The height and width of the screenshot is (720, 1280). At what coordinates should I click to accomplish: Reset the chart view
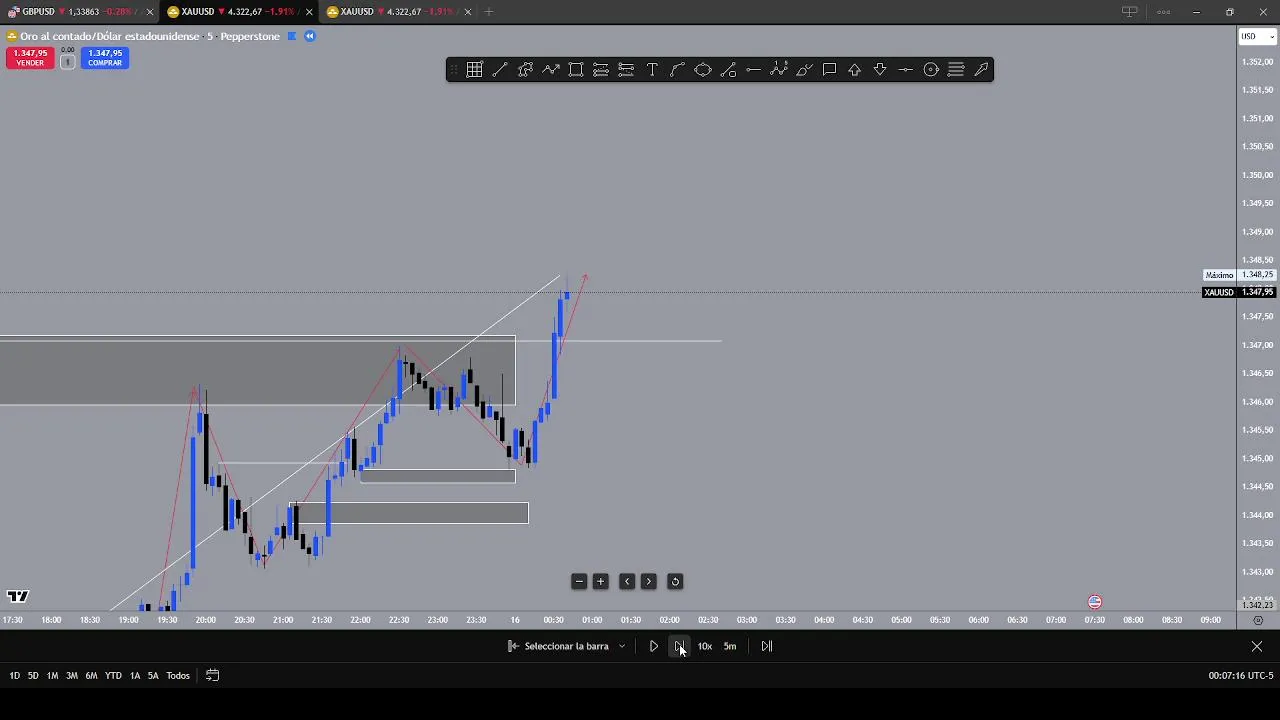coord(675,581)
